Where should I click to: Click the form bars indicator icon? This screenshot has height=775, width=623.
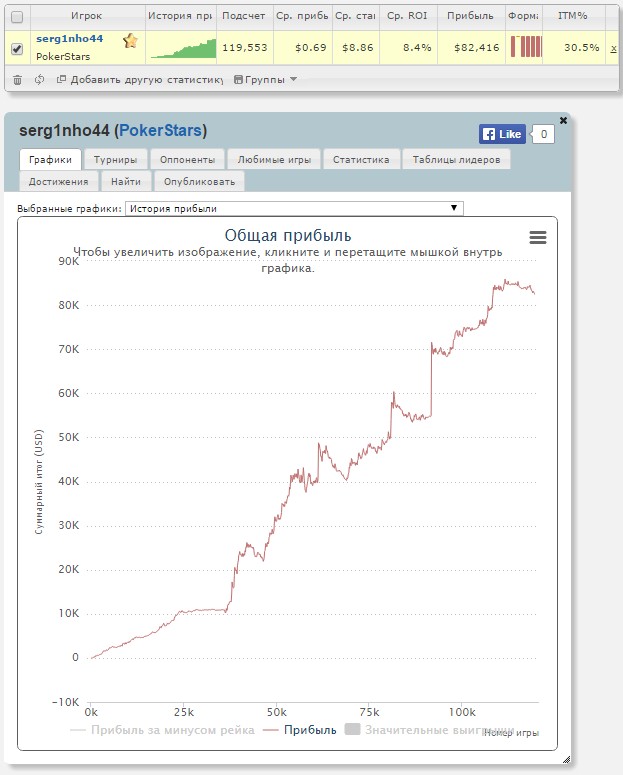[x=526, y=47]
